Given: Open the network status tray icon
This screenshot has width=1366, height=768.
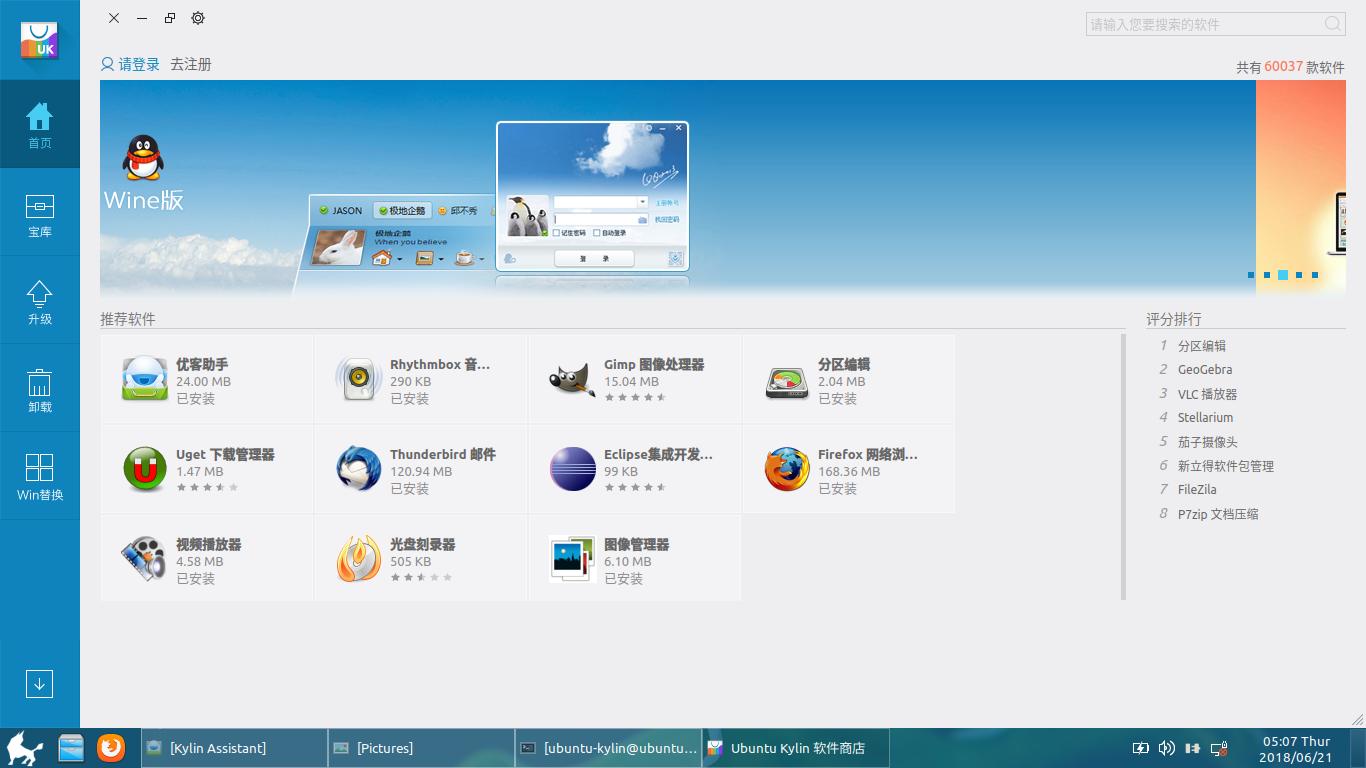Looking at the screenshot, I should 1219,748.
